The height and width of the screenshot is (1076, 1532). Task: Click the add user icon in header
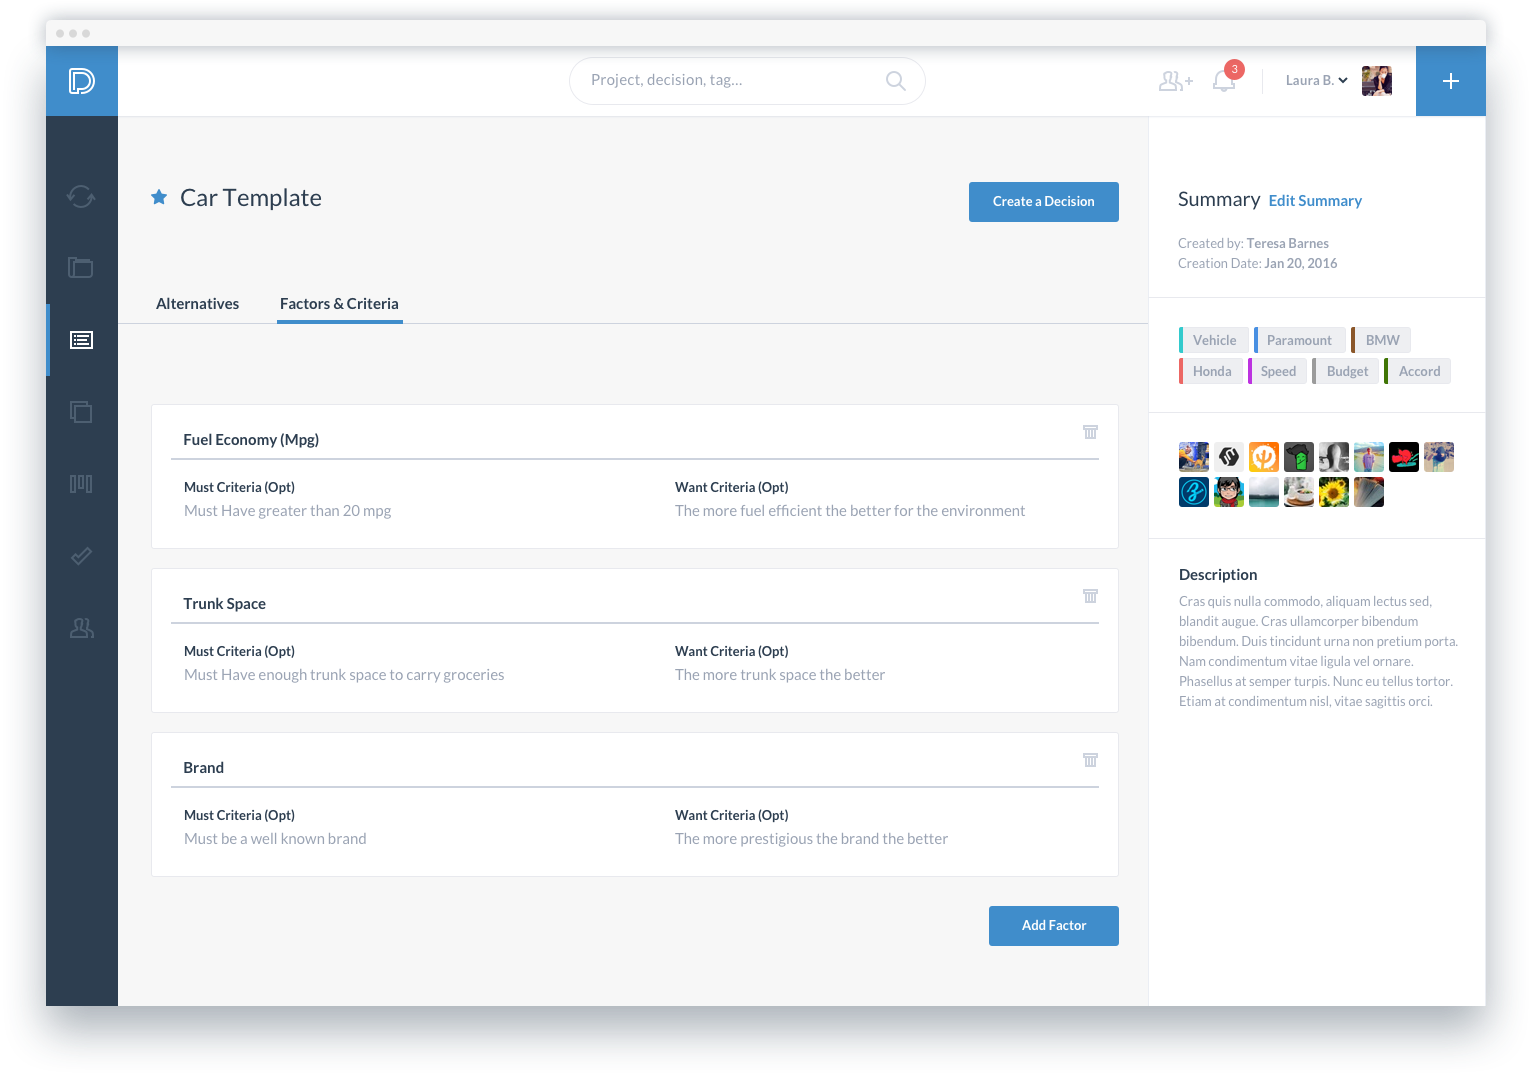(1176, 81)
